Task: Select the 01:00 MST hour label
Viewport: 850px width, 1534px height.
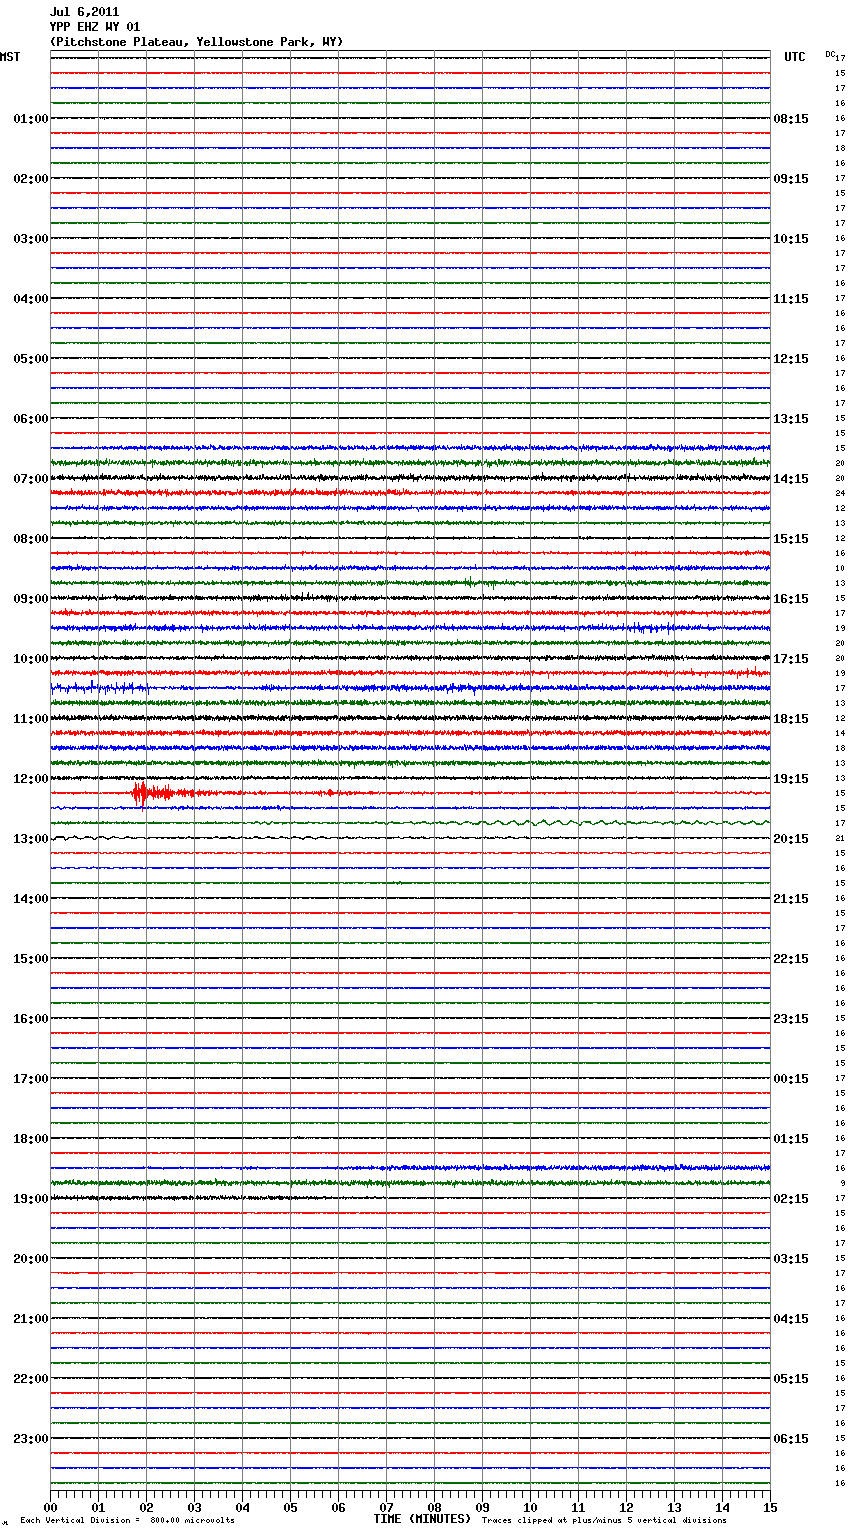Action: click(x=31, y=119)
